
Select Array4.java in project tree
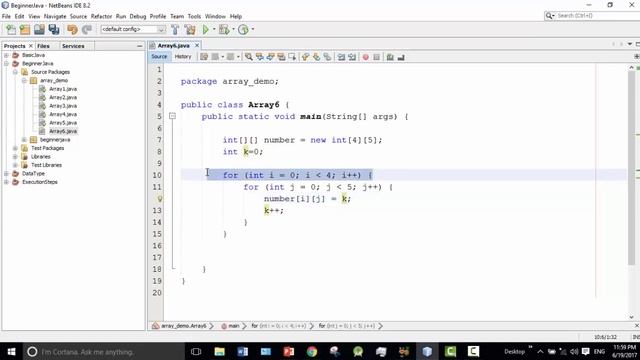(x=63, y=114)
